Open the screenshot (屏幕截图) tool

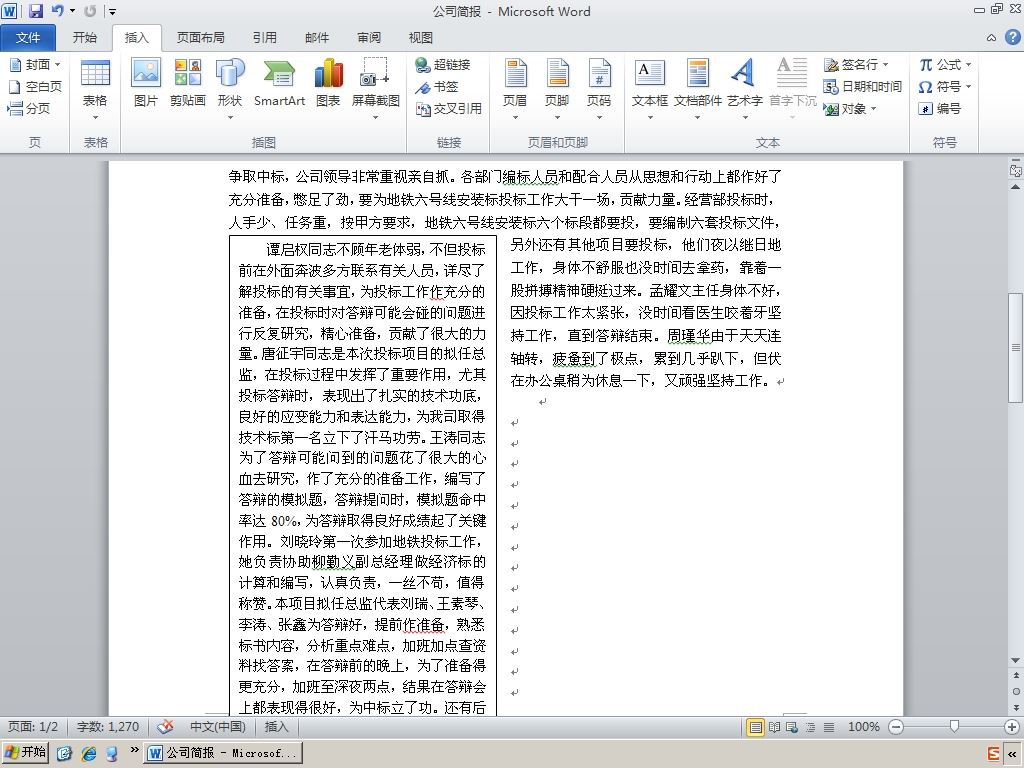click(376, 89)
